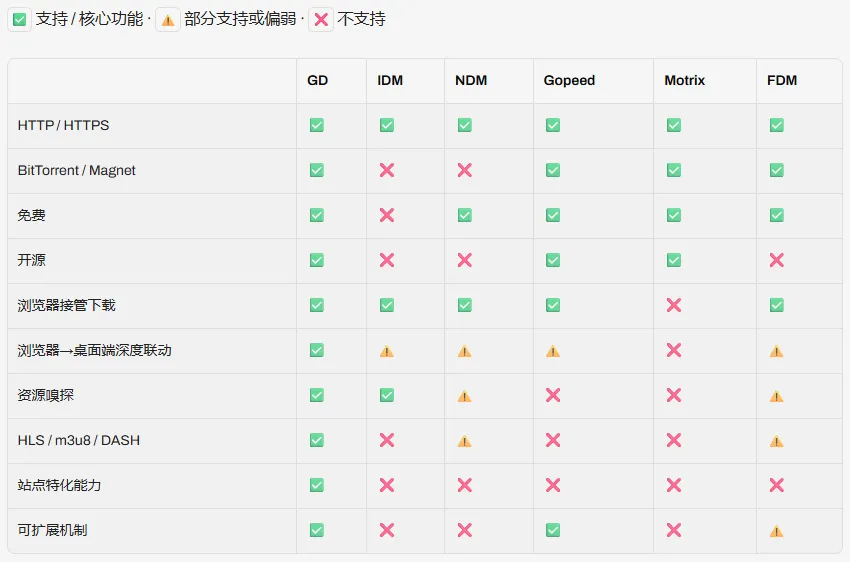
Task: Click the 浏览器→桌面端深度联动 row label
Action: tap(94, 350)
